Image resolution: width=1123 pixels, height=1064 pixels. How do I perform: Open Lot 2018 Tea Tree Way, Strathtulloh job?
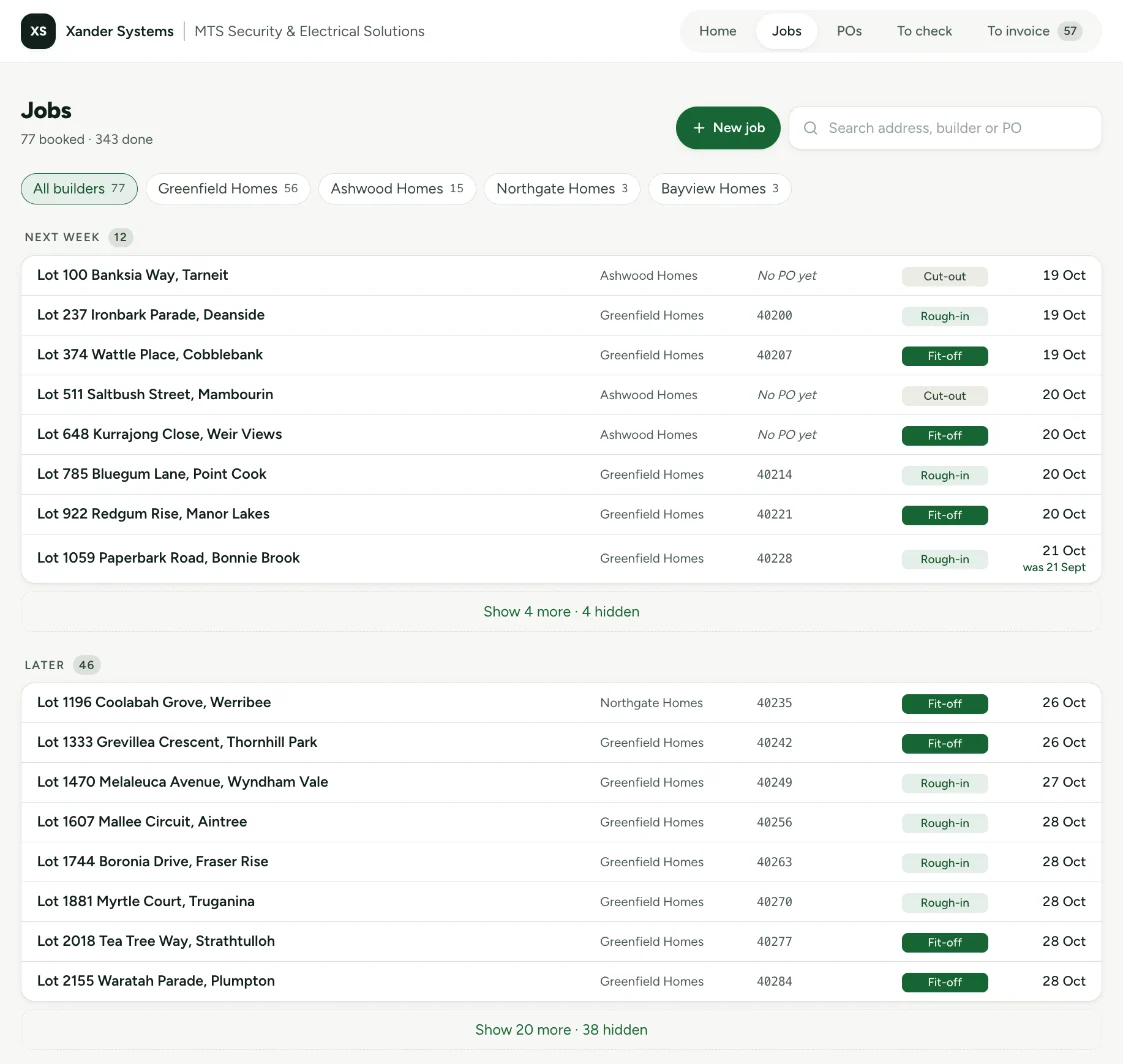point(562,942)
